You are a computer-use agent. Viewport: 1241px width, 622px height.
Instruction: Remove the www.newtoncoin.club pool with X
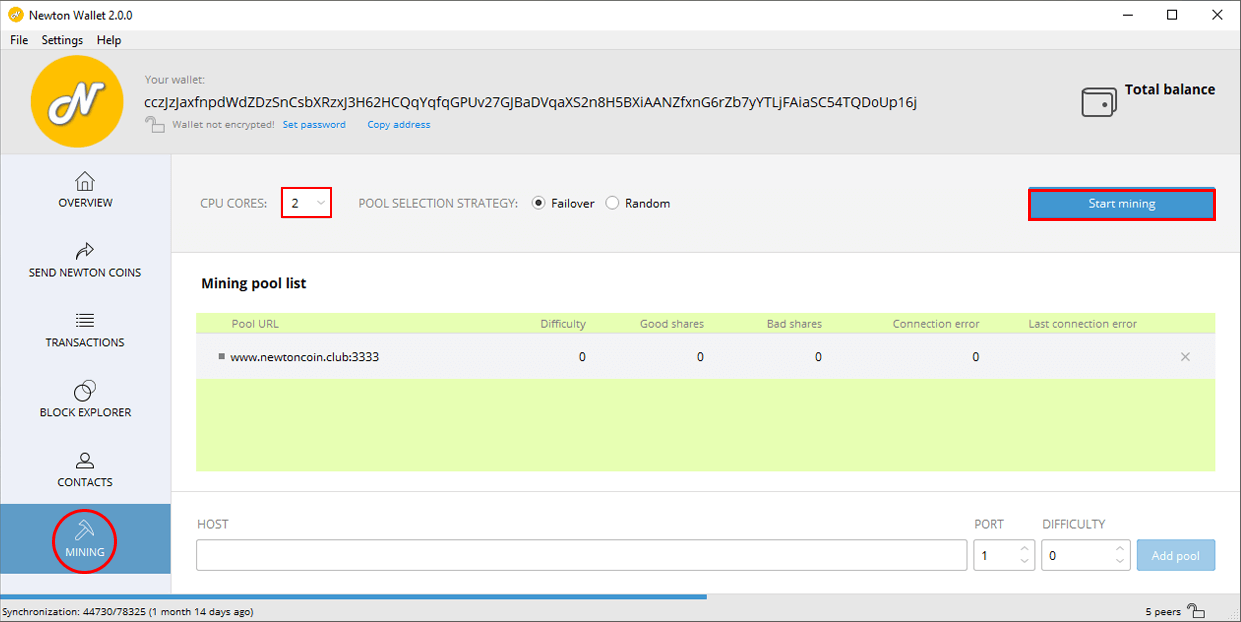(x=1185, y=357)
